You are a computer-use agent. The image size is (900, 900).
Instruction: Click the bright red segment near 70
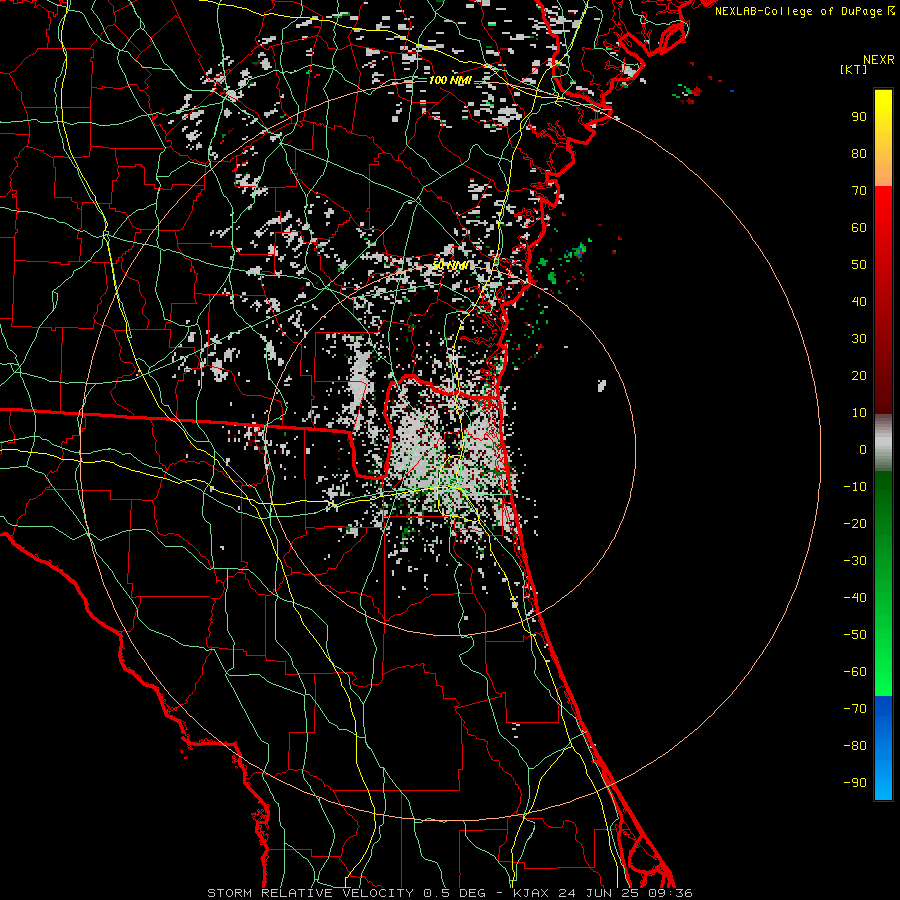click(883, 201)
